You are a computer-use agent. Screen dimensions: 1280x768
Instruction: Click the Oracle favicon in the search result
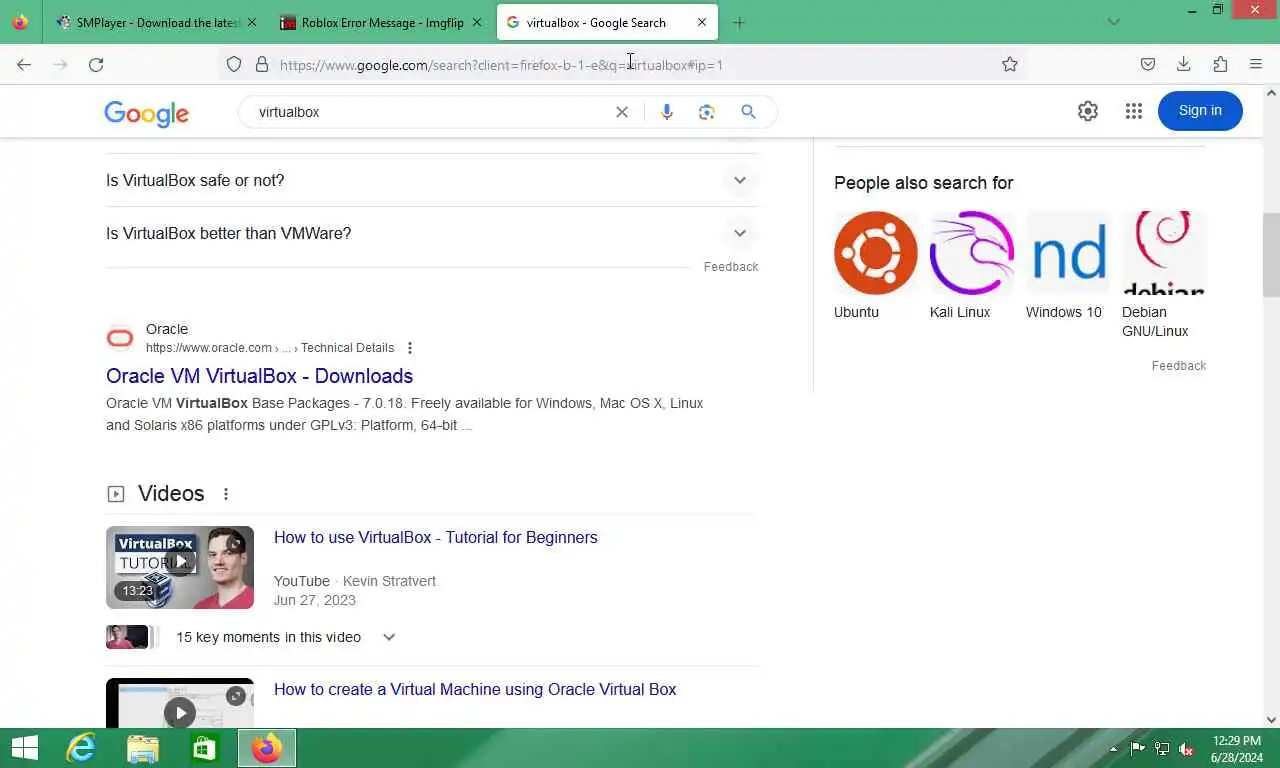pyautogui.click(x=120, y=339)
